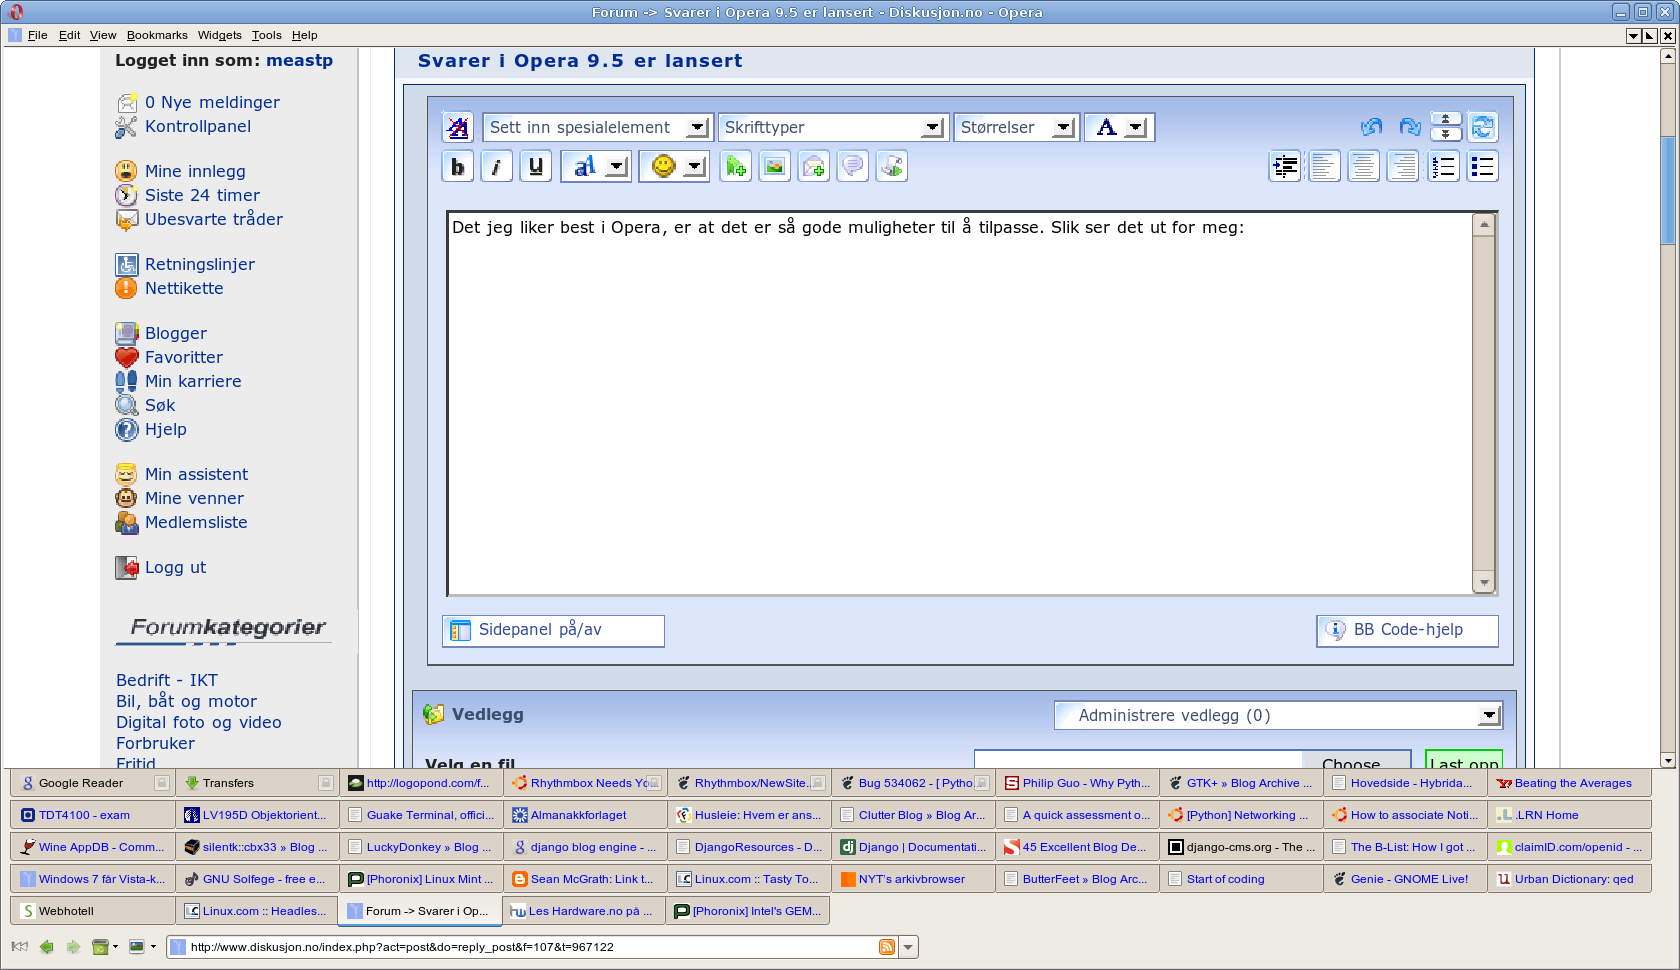Align text left in editor
Viewport: 1680px width, 970px height.
click(x=1324, y=166)
